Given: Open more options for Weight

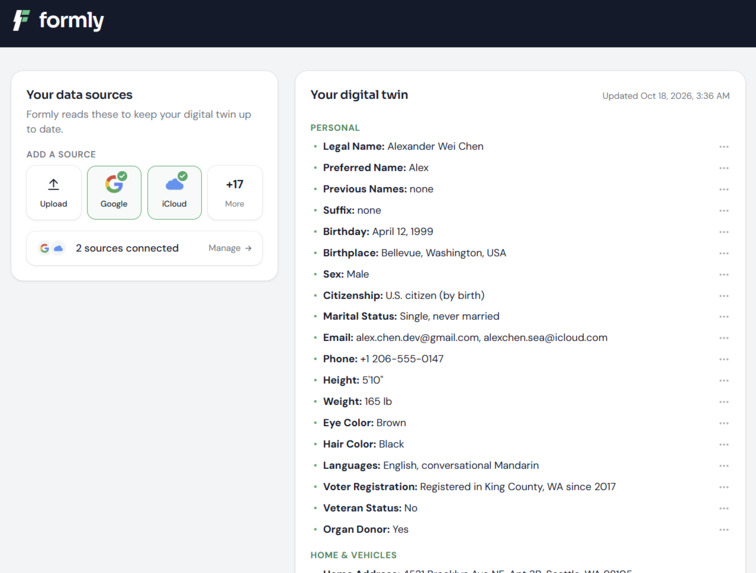Looking at the screenshot, I should pyautogui.click(x=724, y=402).
